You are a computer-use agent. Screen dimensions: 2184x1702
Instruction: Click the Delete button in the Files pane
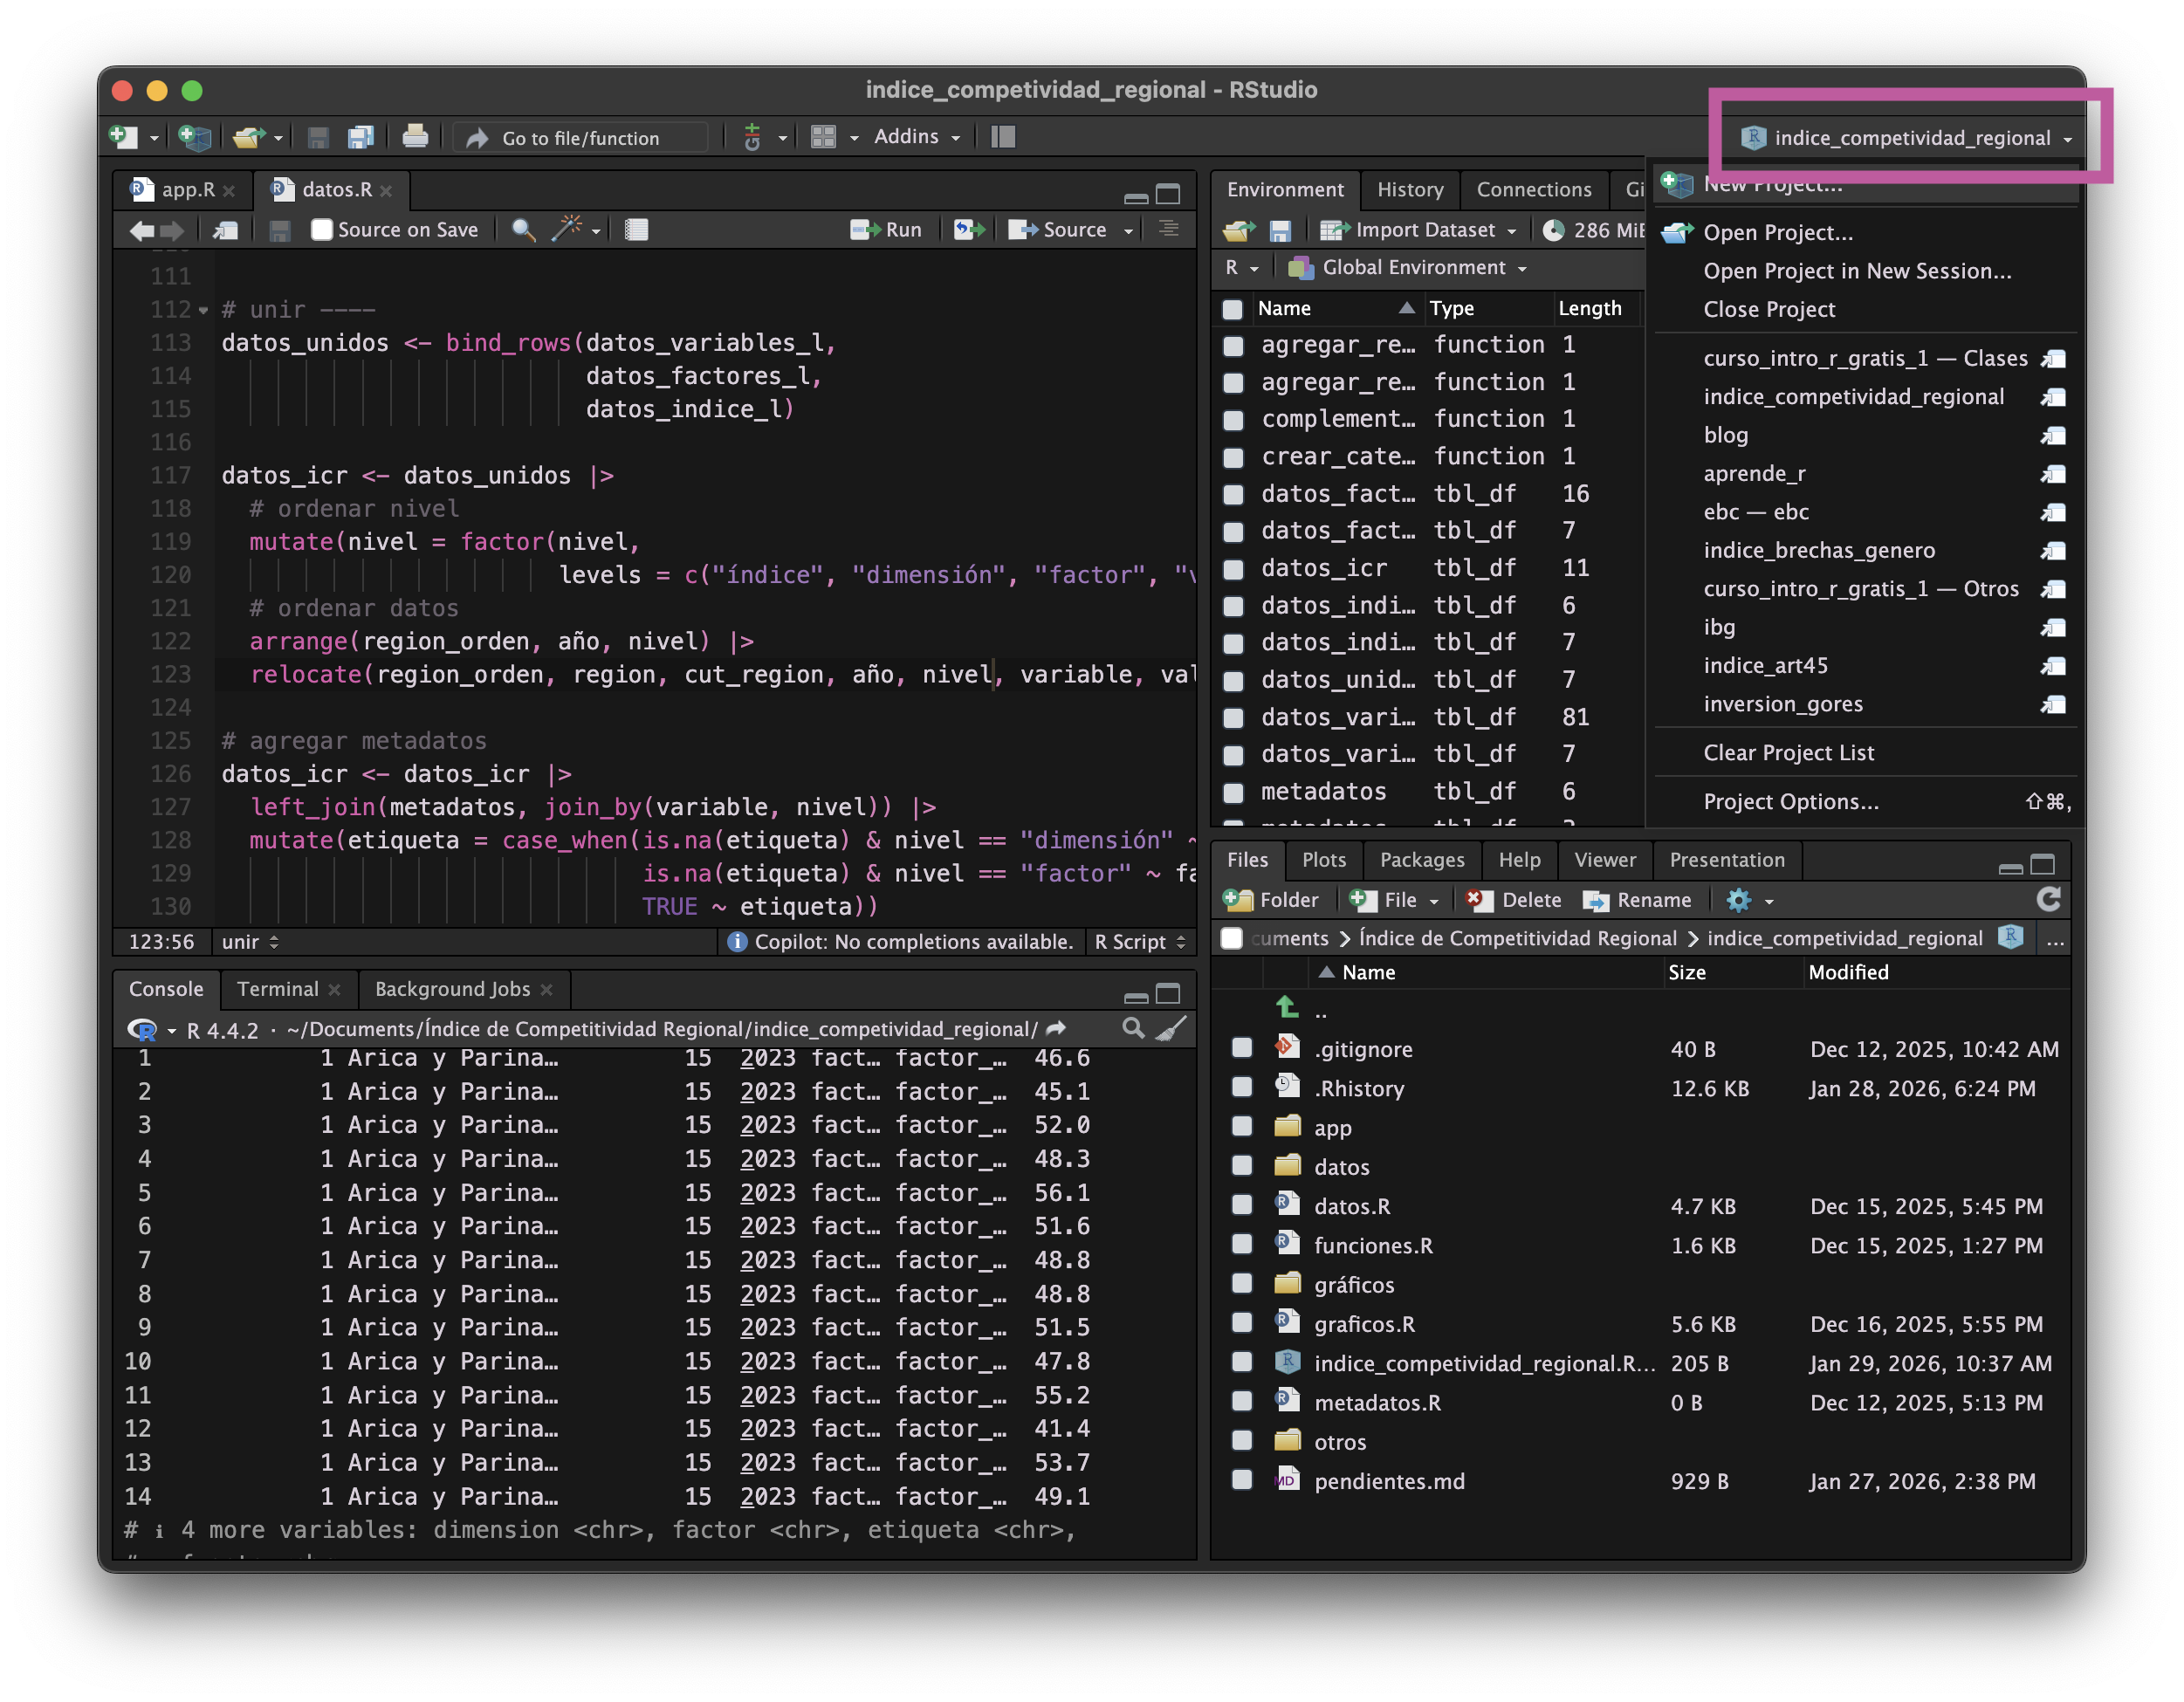1514,899
